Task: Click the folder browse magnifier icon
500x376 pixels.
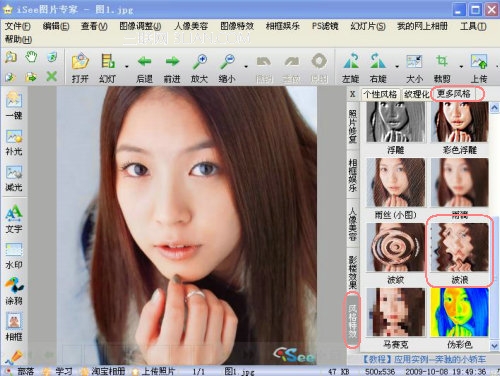Action: [11, 57]
